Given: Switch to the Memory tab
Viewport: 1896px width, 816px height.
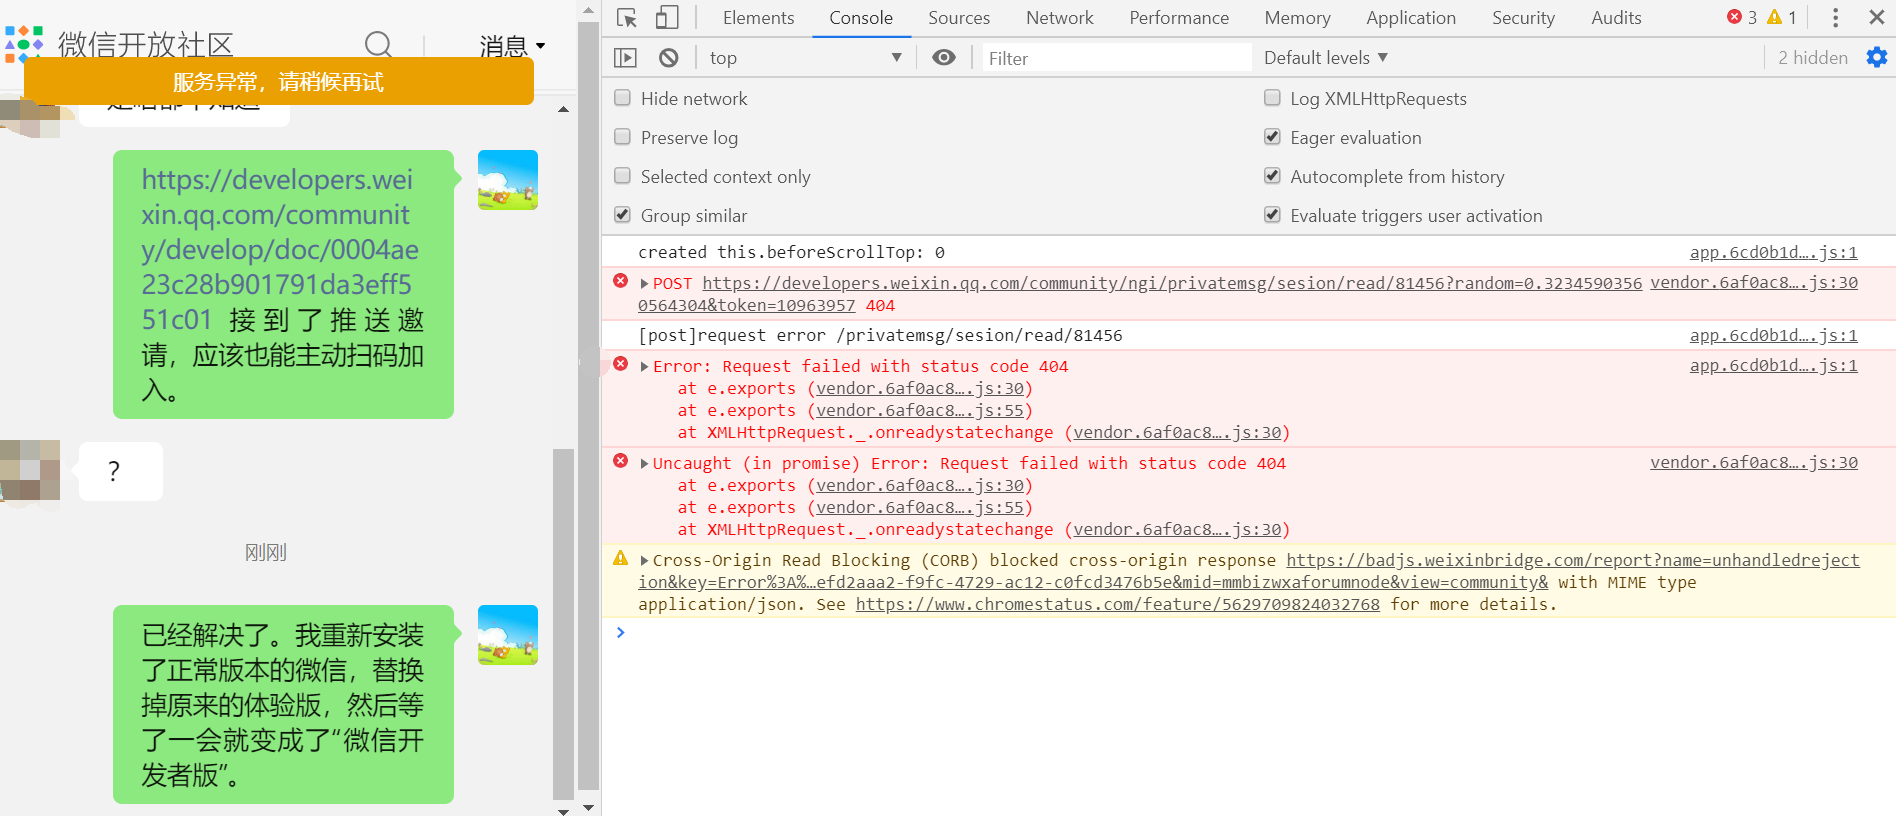Looking at the screenshot, I should (1297, 18).
